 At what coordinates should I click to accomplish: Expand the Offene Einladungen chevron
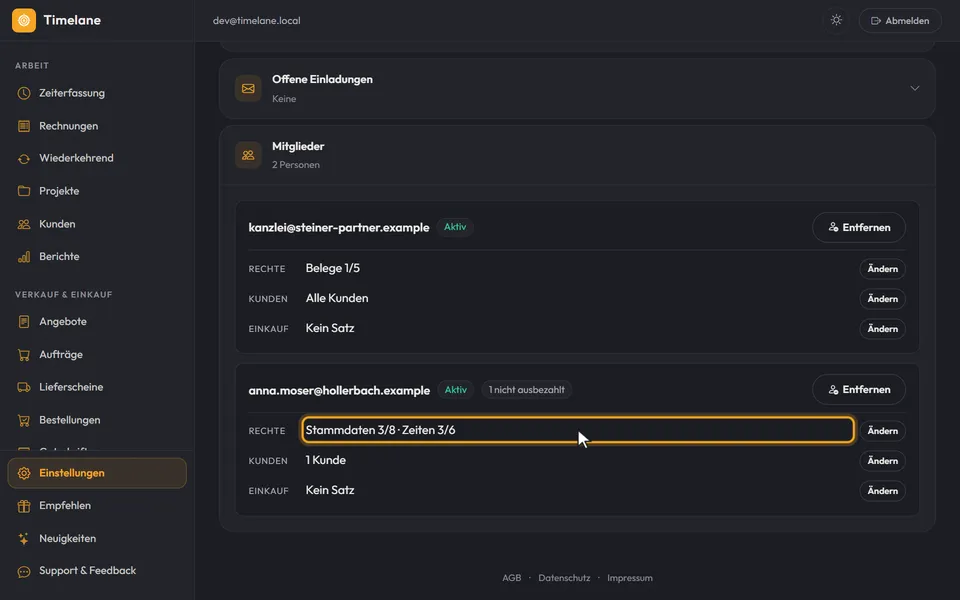[x=915, y=88]
